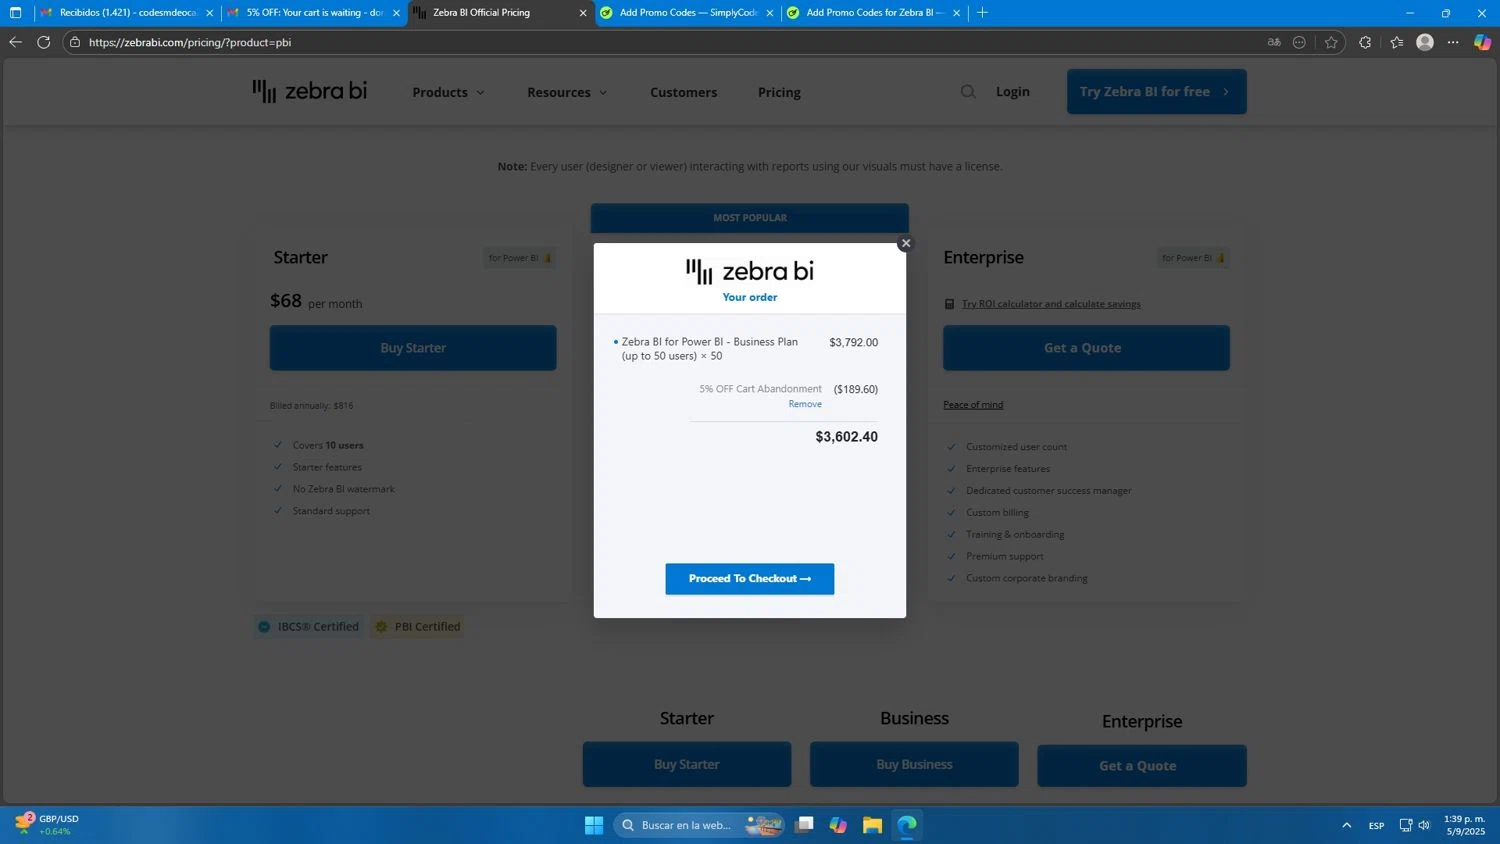The height and width of the screenshot is (844, 1500).
Task: Remove the 5% OFF Cart Abandonment discount
Action: [x=805, y=404]
